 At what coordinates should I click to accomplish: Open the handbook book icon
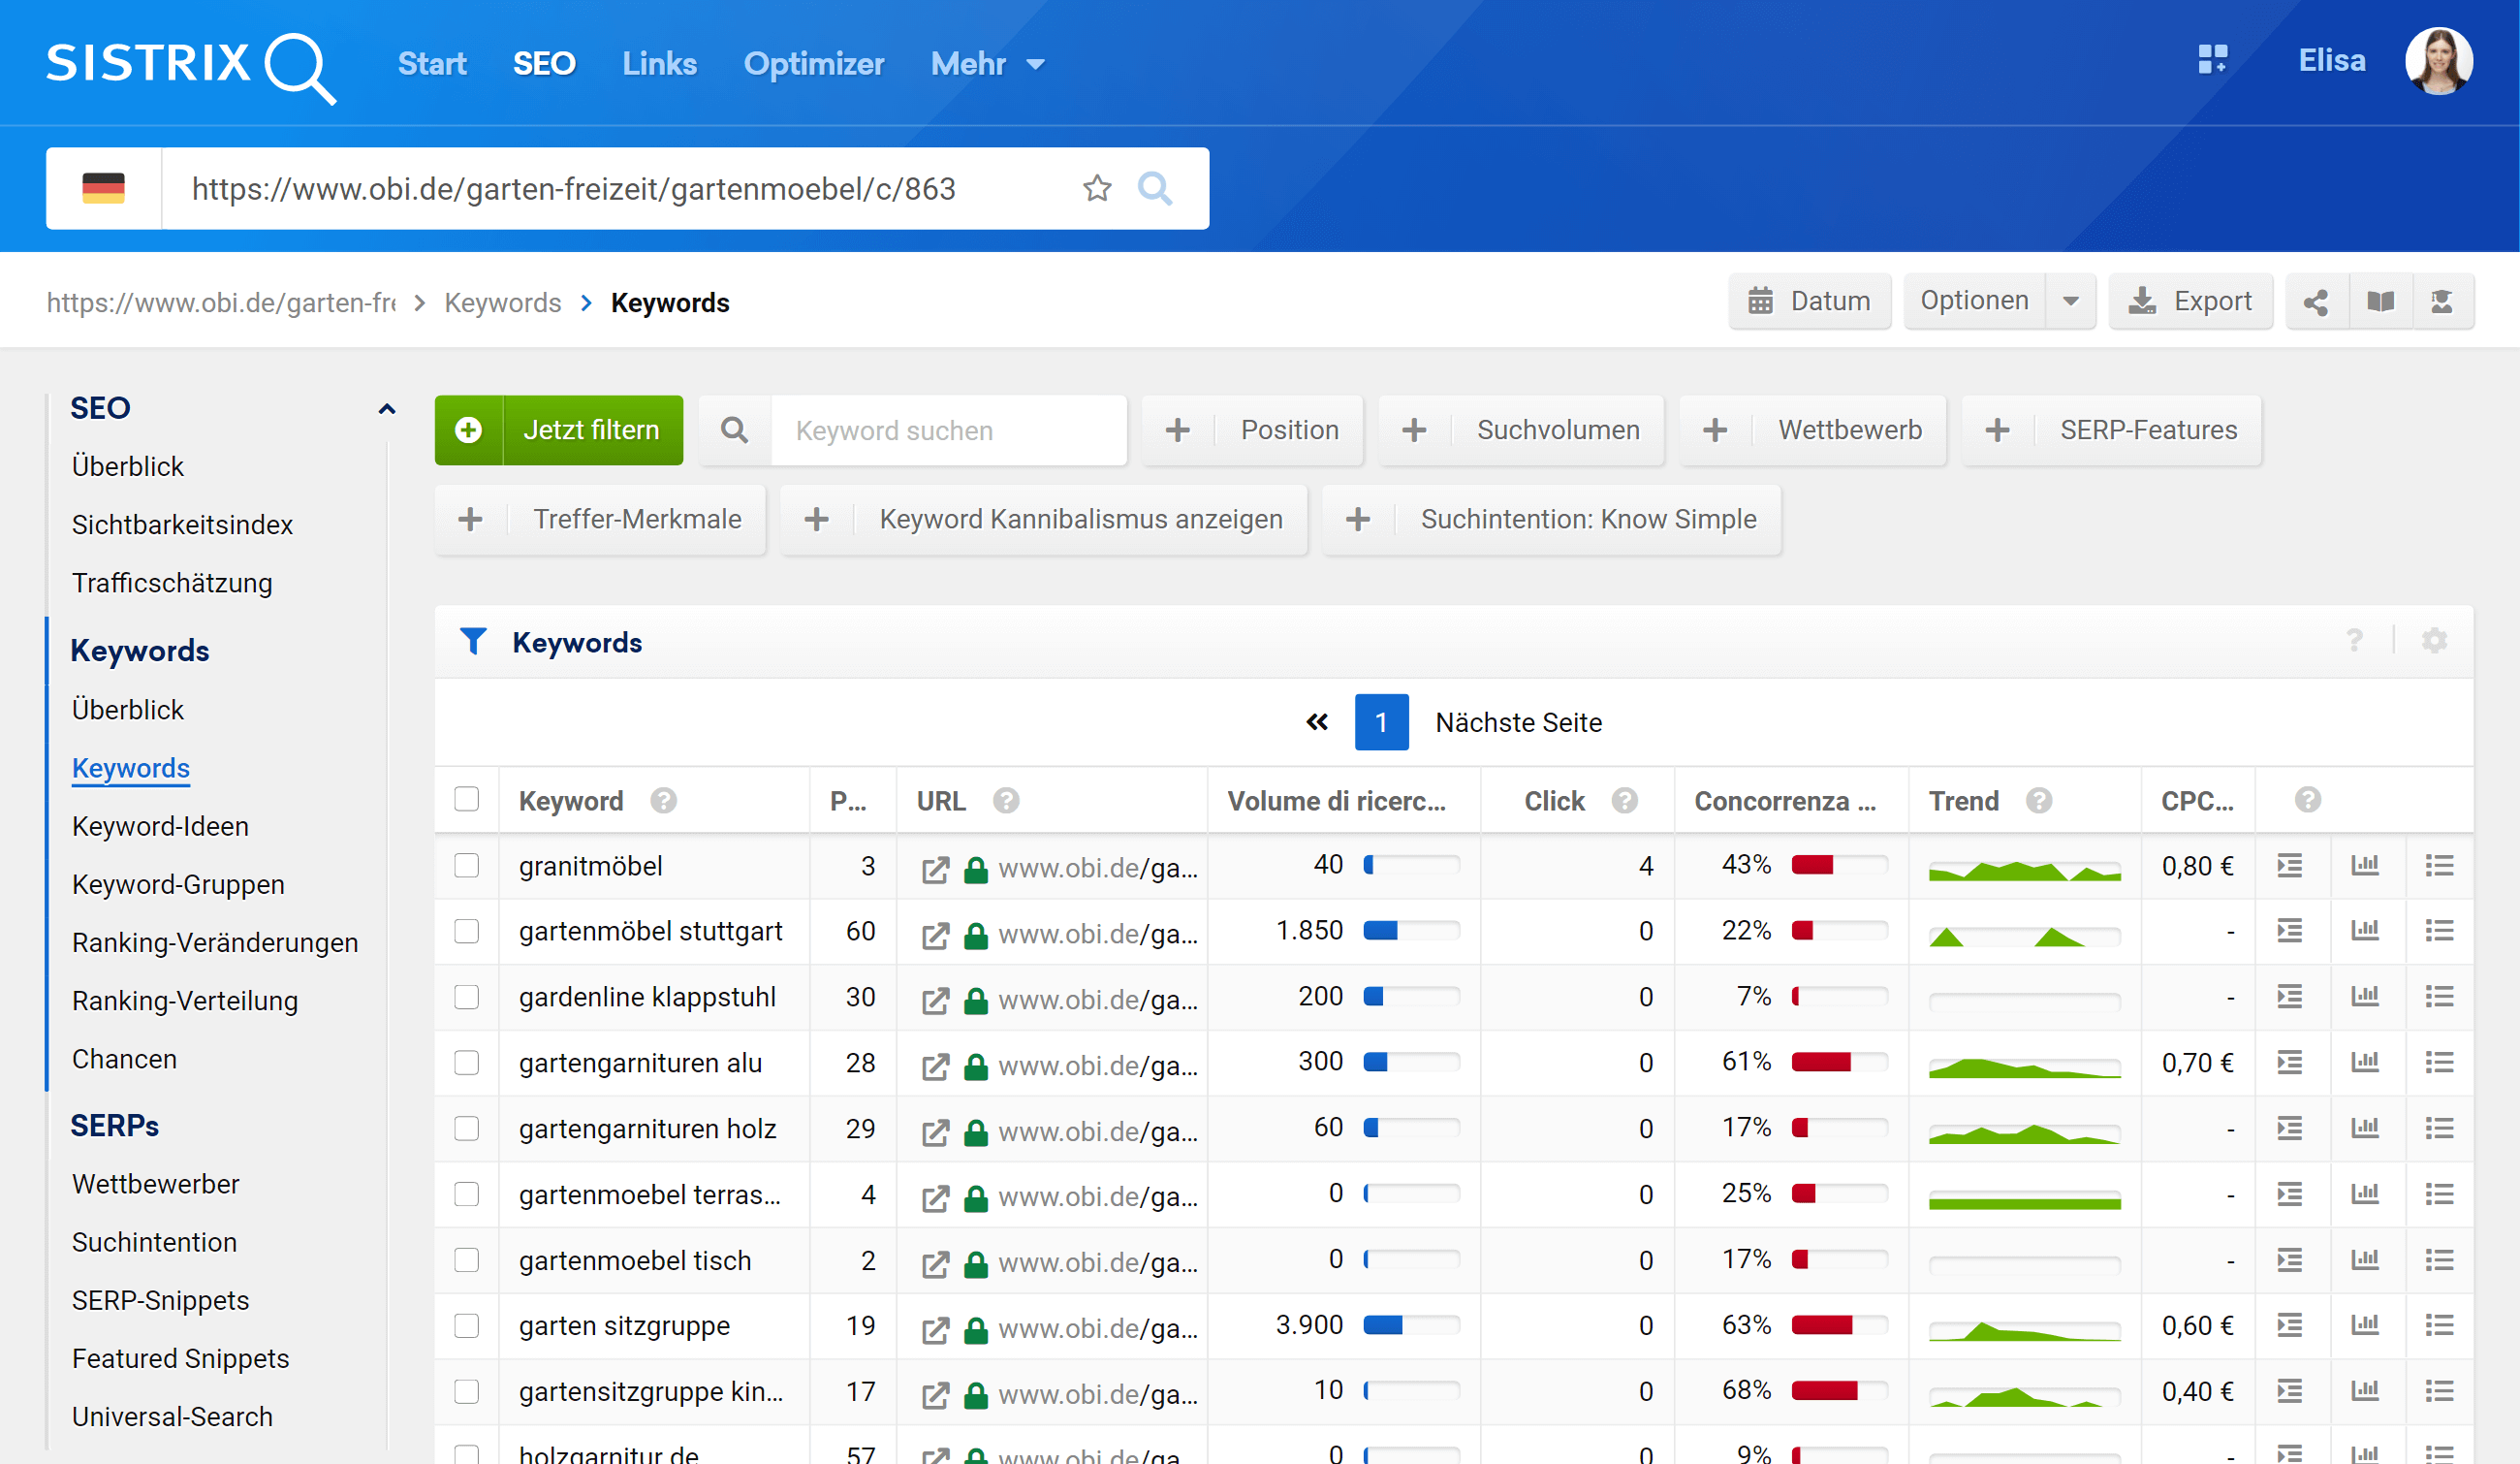tap(2380, 301)
